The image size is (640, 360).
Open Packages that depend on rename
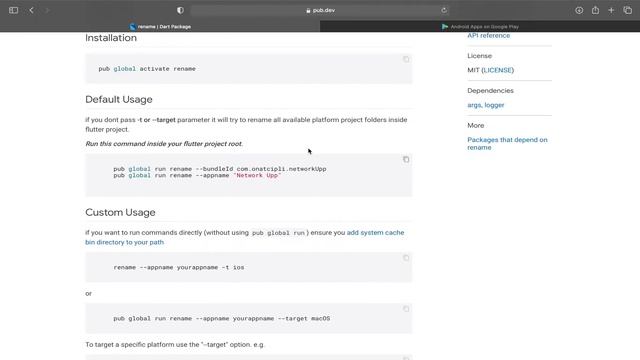[507, 144]
